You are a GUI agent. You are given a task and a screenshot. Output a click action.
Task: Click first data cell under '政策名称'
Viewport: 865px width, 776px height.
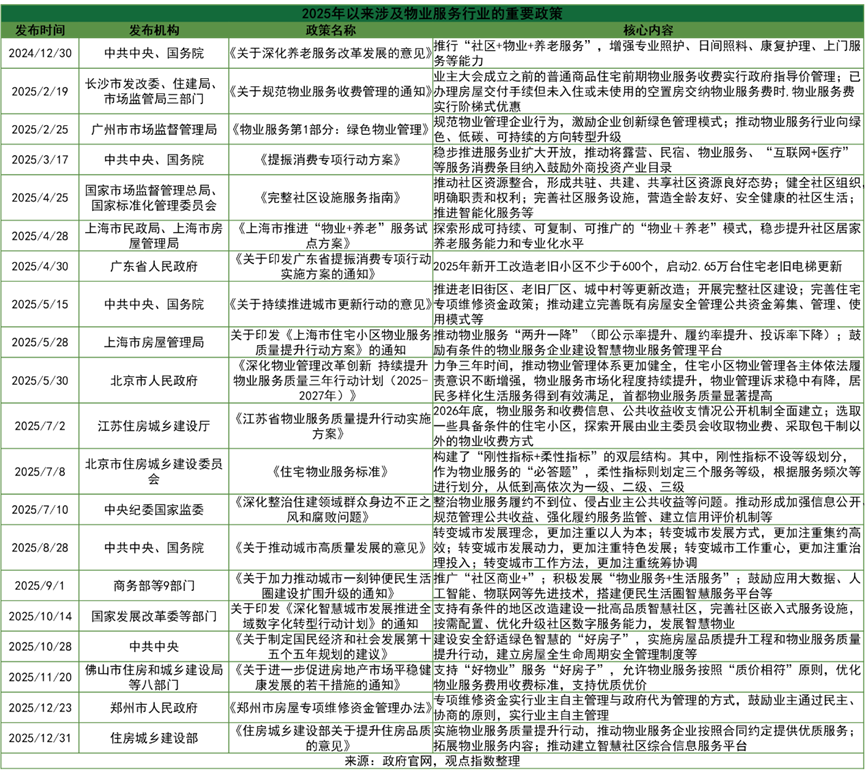click(x=330, y=53)
